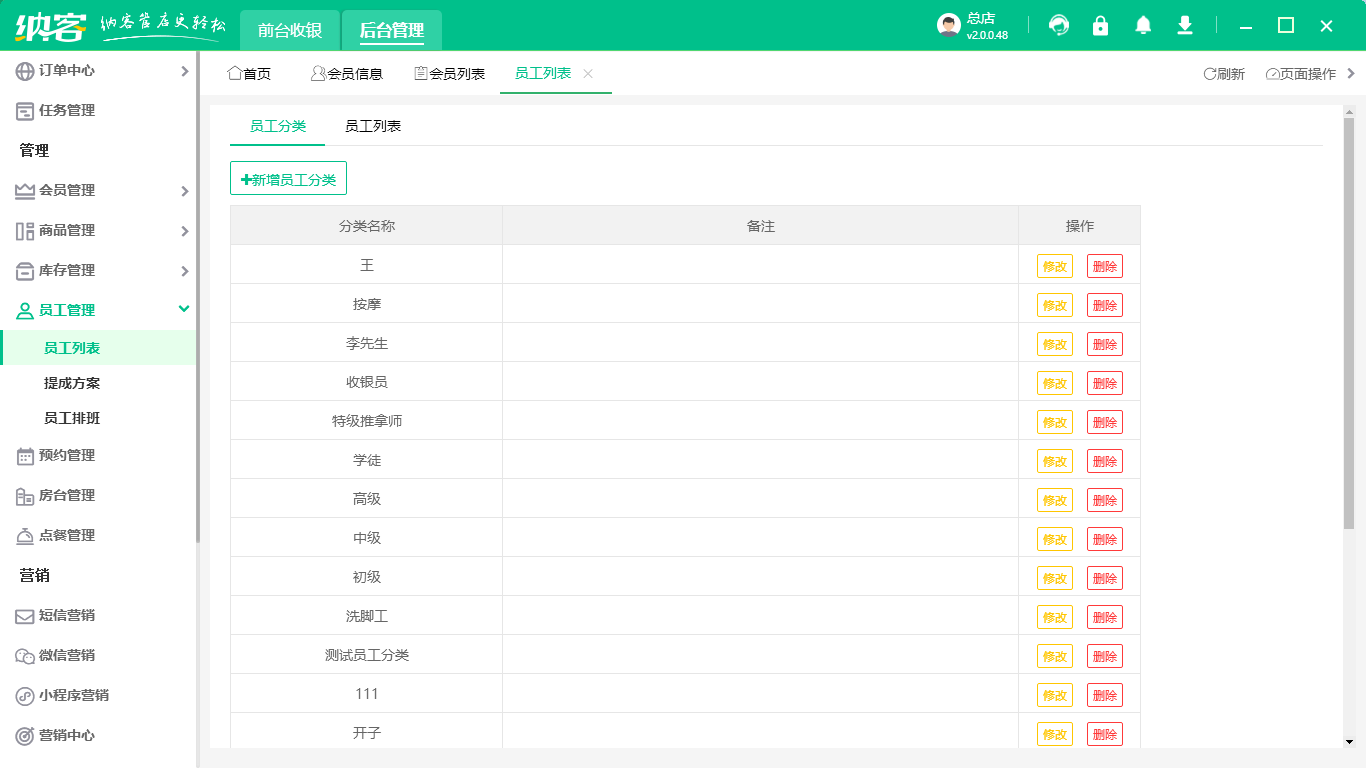Click the 新增员工分类 button
Image resolution: width=1366 pixels, height=768 pixels.
click(288, 177)
